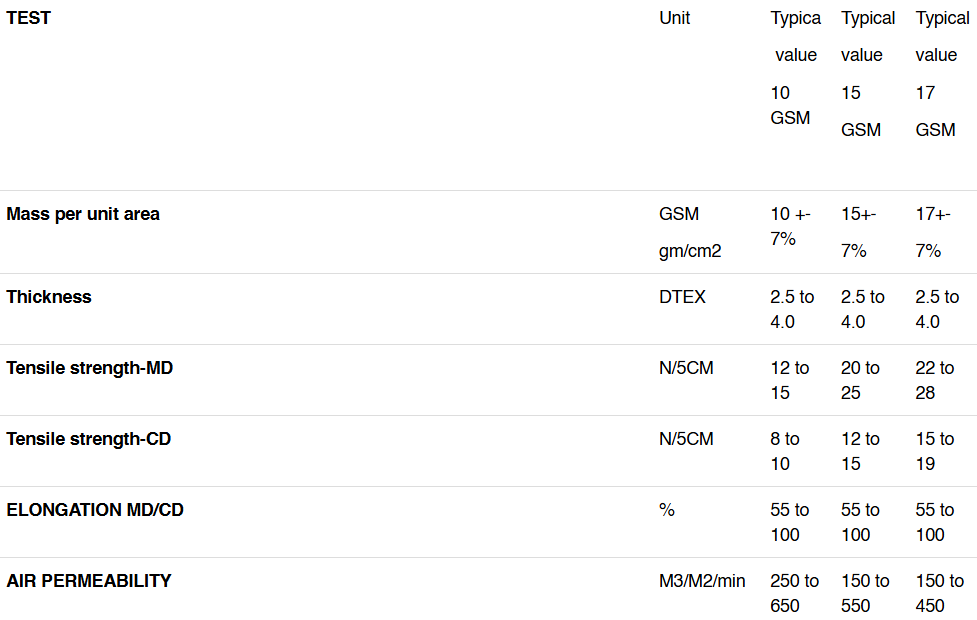Click the 150 to 450 air permeability value
Screen dimensions: 977x620
coord(938,593)
